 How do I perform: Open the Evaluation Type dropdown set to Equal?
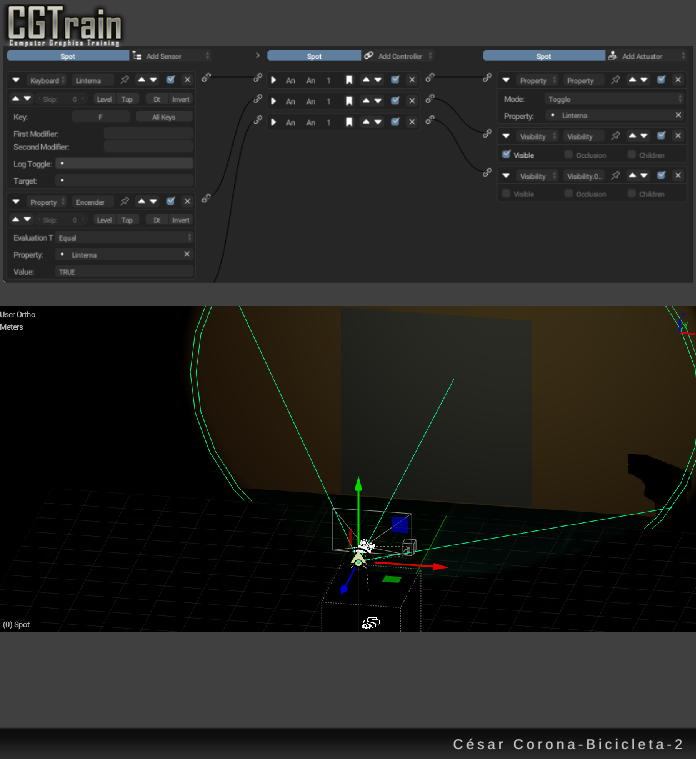(124, 238)
